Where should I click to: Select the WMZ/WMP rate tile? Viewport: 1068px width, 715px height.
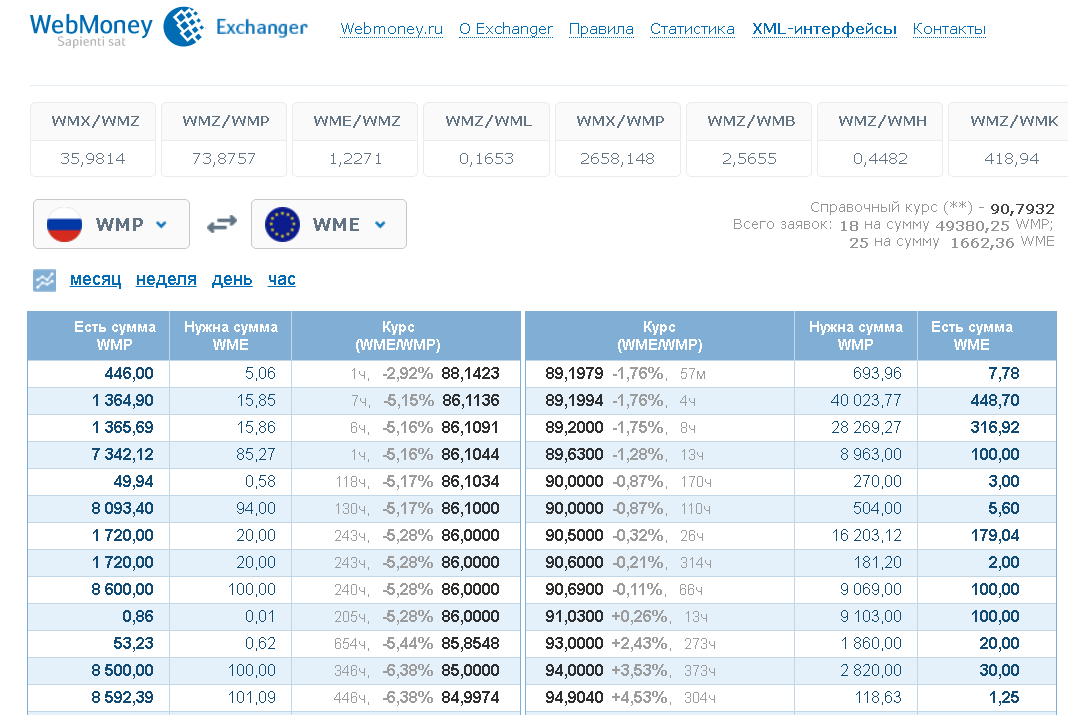point(224,140)
